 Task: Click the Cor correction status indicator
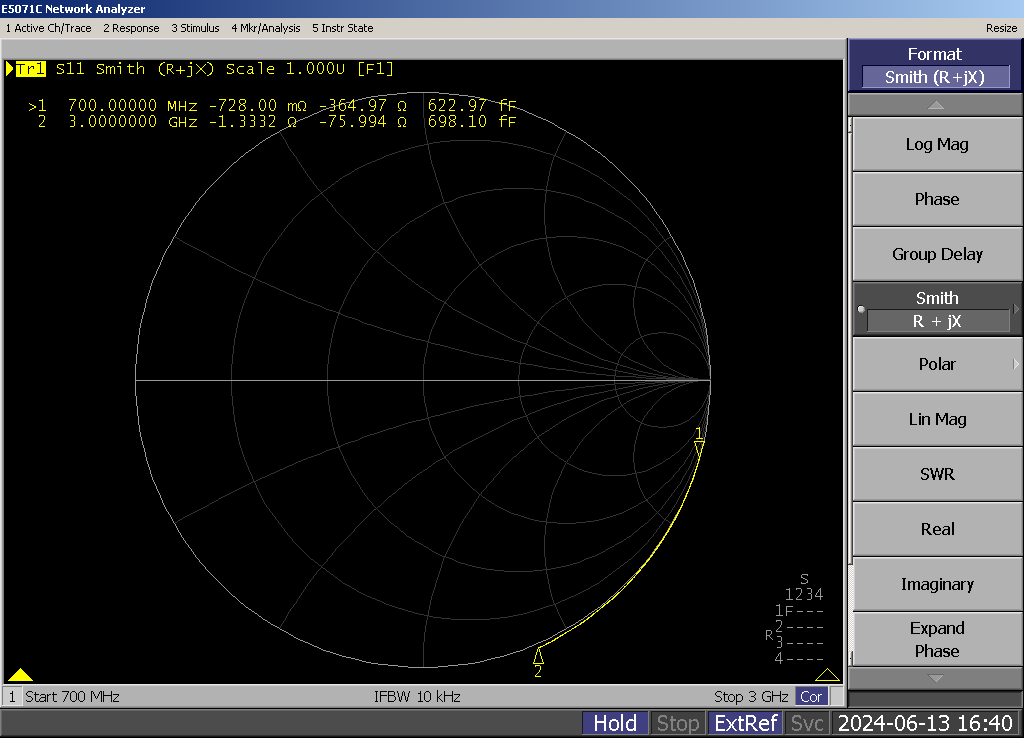(x=811, y=696)
